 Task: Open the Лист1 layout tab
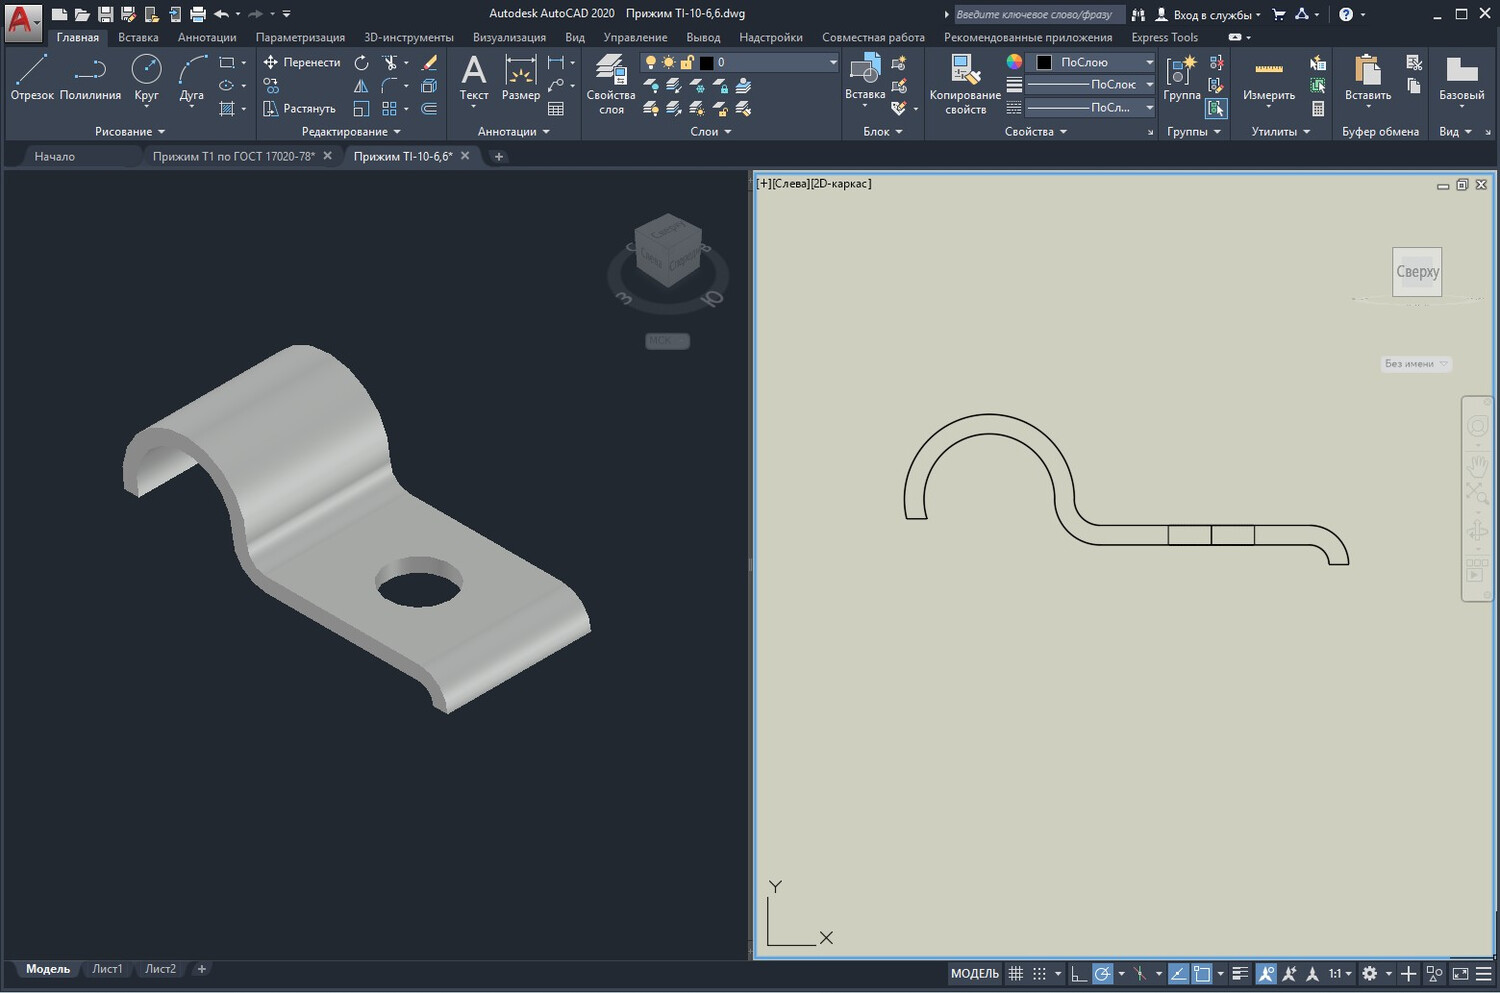pyautogui.click(x=107, y=969)
